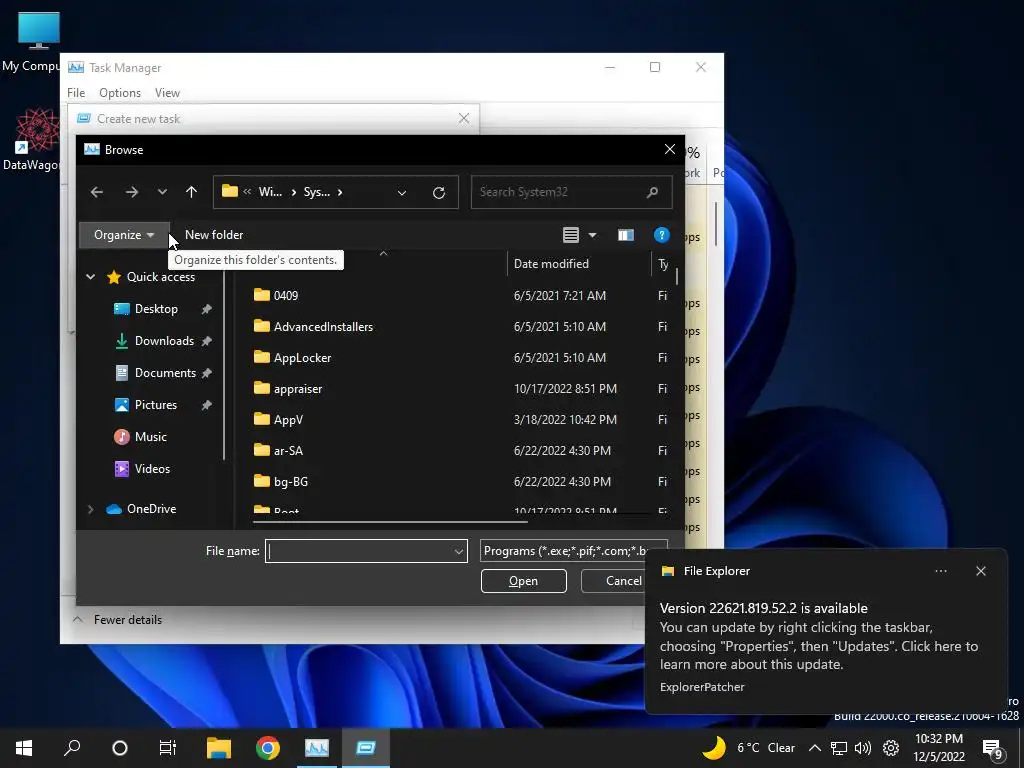The height and width of the screenshot is (768, 1024).
Task: Expand File name history dropdown
Action: point(458,551)
